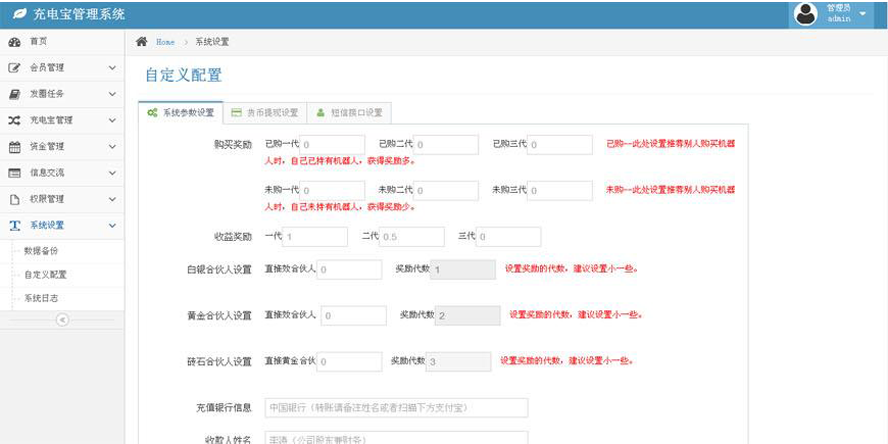
Task: Click the home icon in breadcrumb
Action: tap(142, 41)
